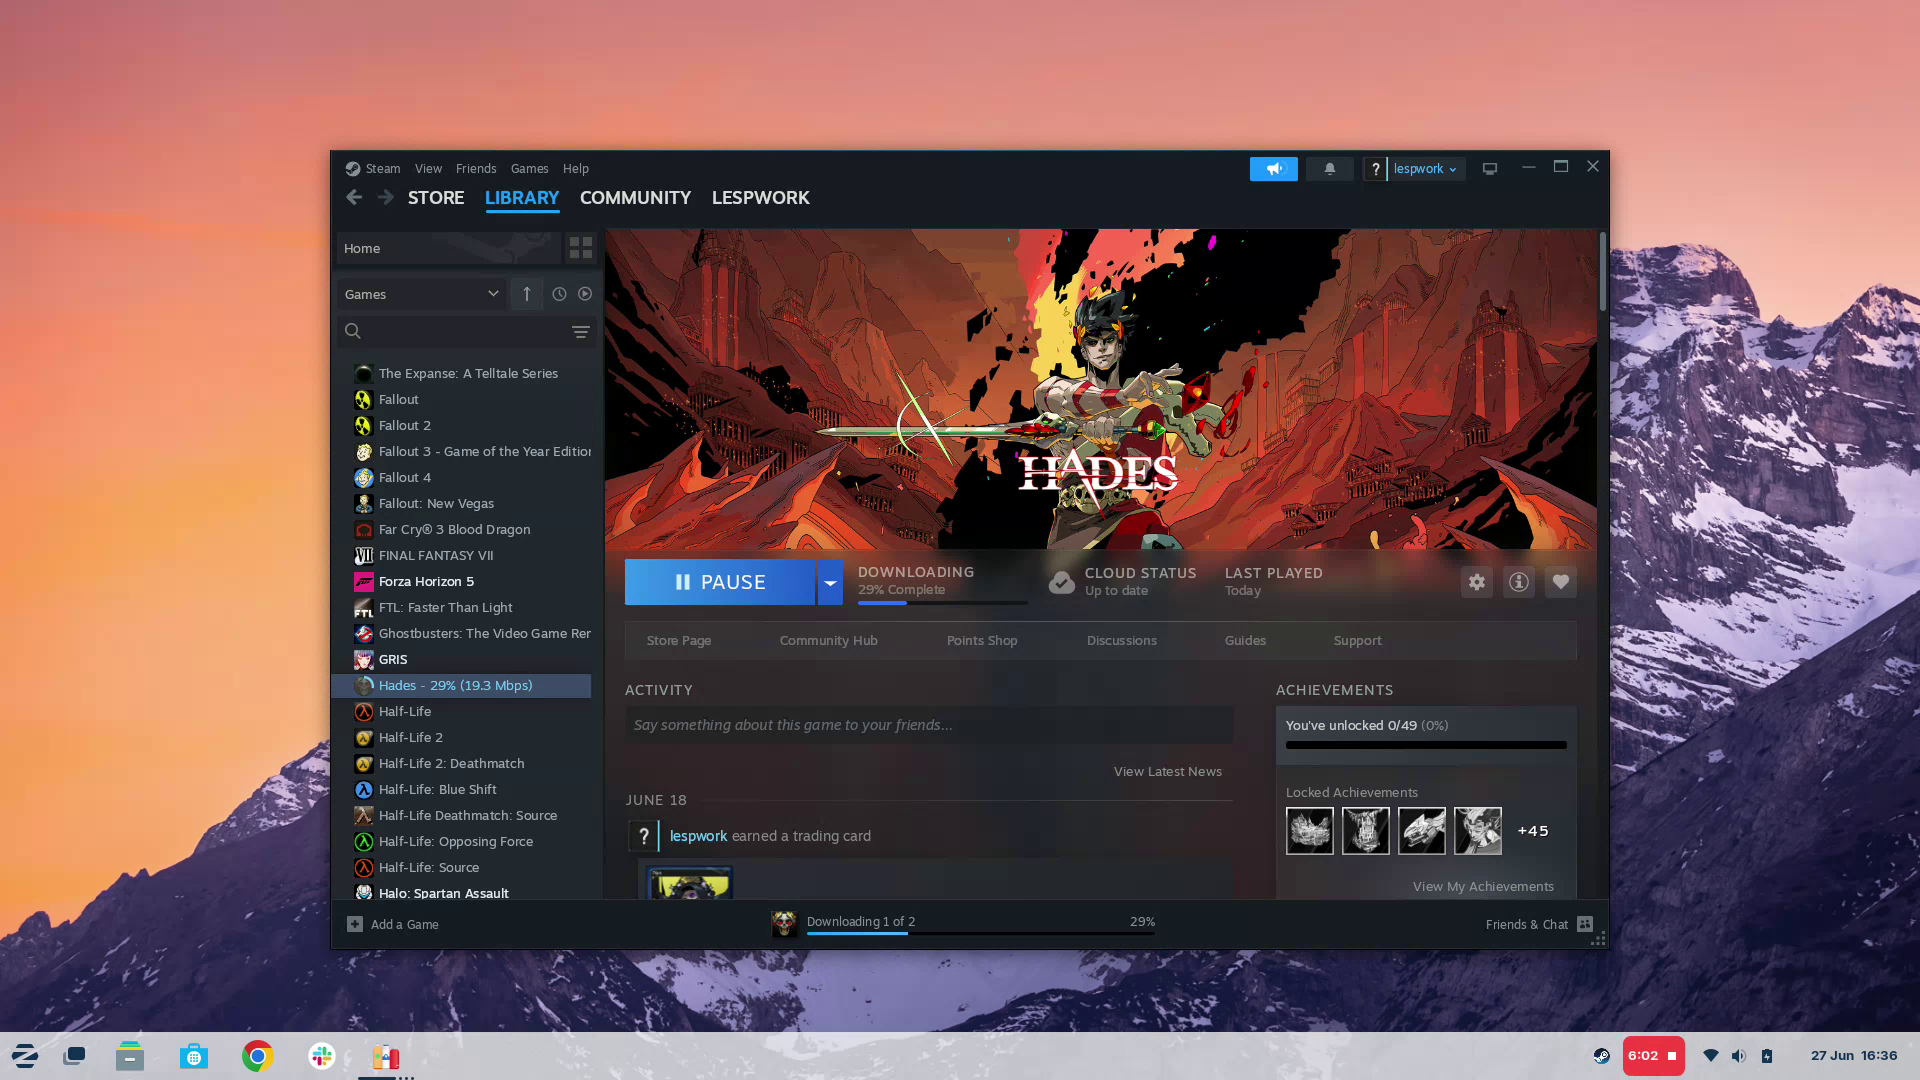Open Hades settings gear
Image resolution: width=1920 pixels, height=1080 pixels.
click(1477, 582)
